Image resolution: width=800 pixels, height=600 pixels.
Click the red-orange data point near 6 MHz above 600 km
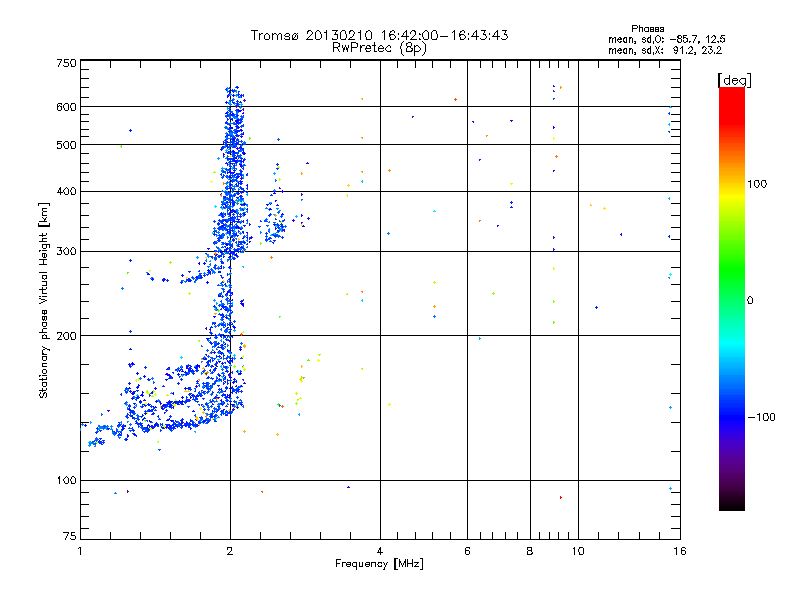coord(456,99)
